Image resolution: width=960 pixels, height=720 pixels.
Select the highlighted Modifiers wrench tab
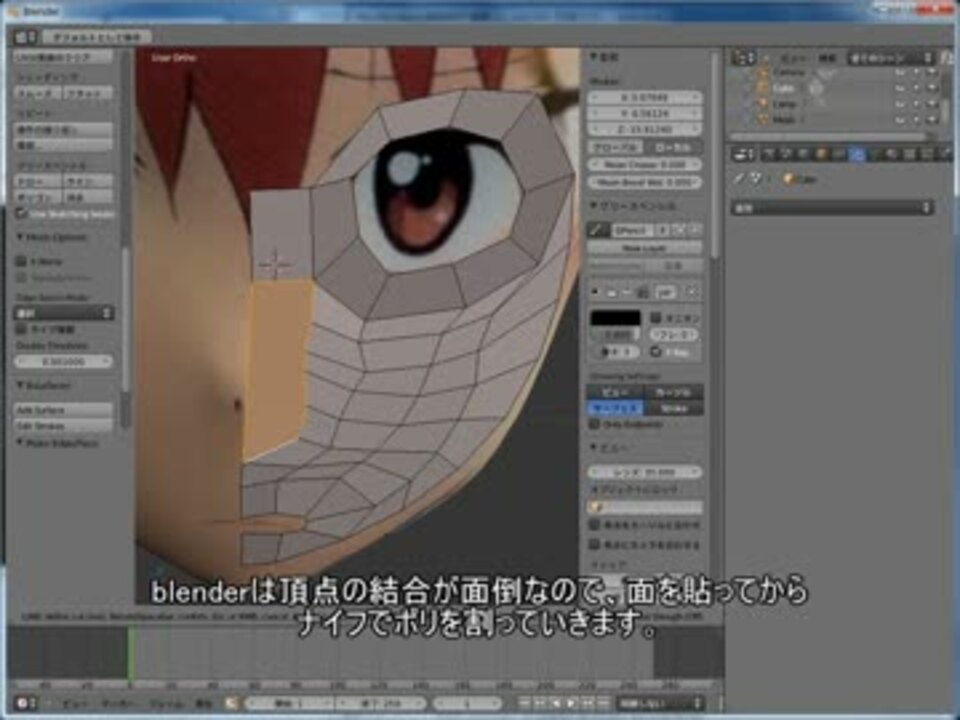(857, 155)
